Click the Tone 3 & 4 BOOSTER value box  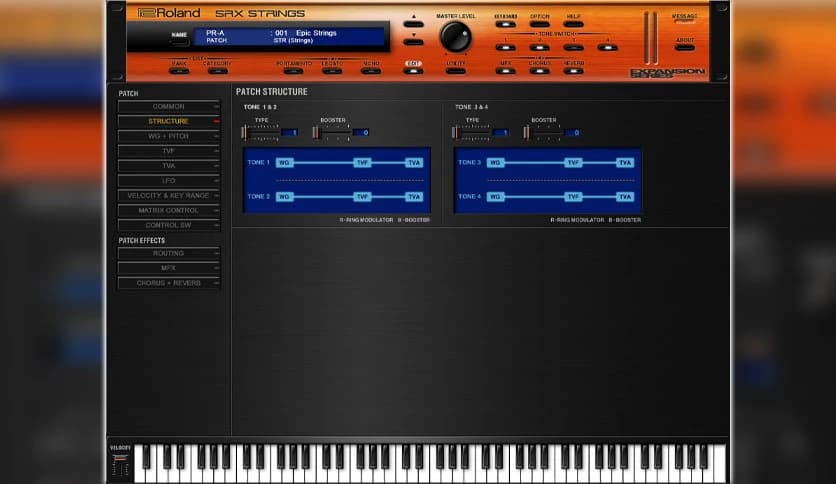point(572,132)
